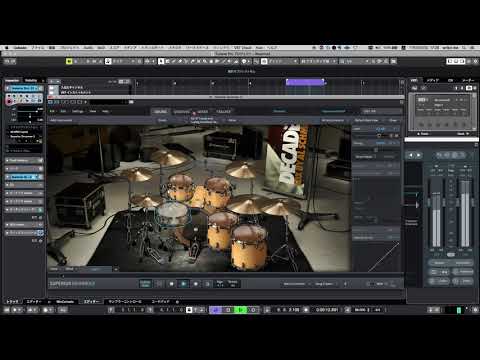Toggle the lower zone layout button
Screen dimensions: 480x360
coord(456,61)
